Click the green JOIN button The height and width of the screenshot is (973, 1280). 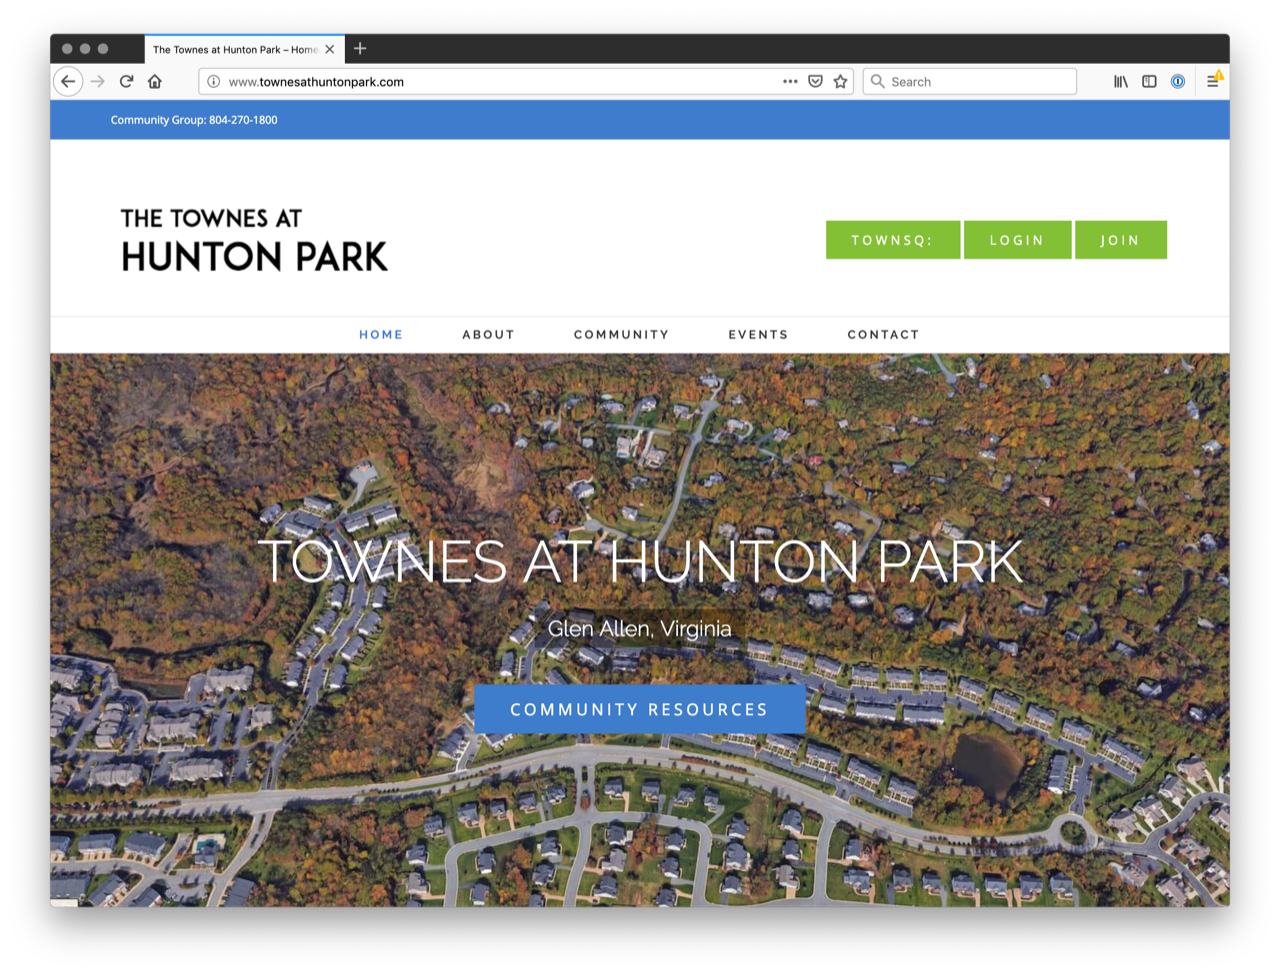1120,240
